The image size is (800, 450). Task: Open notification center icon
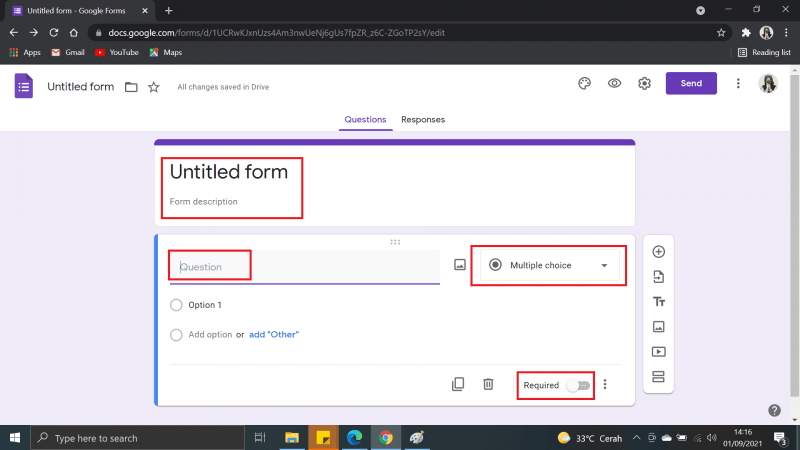(x=780, y=438)
